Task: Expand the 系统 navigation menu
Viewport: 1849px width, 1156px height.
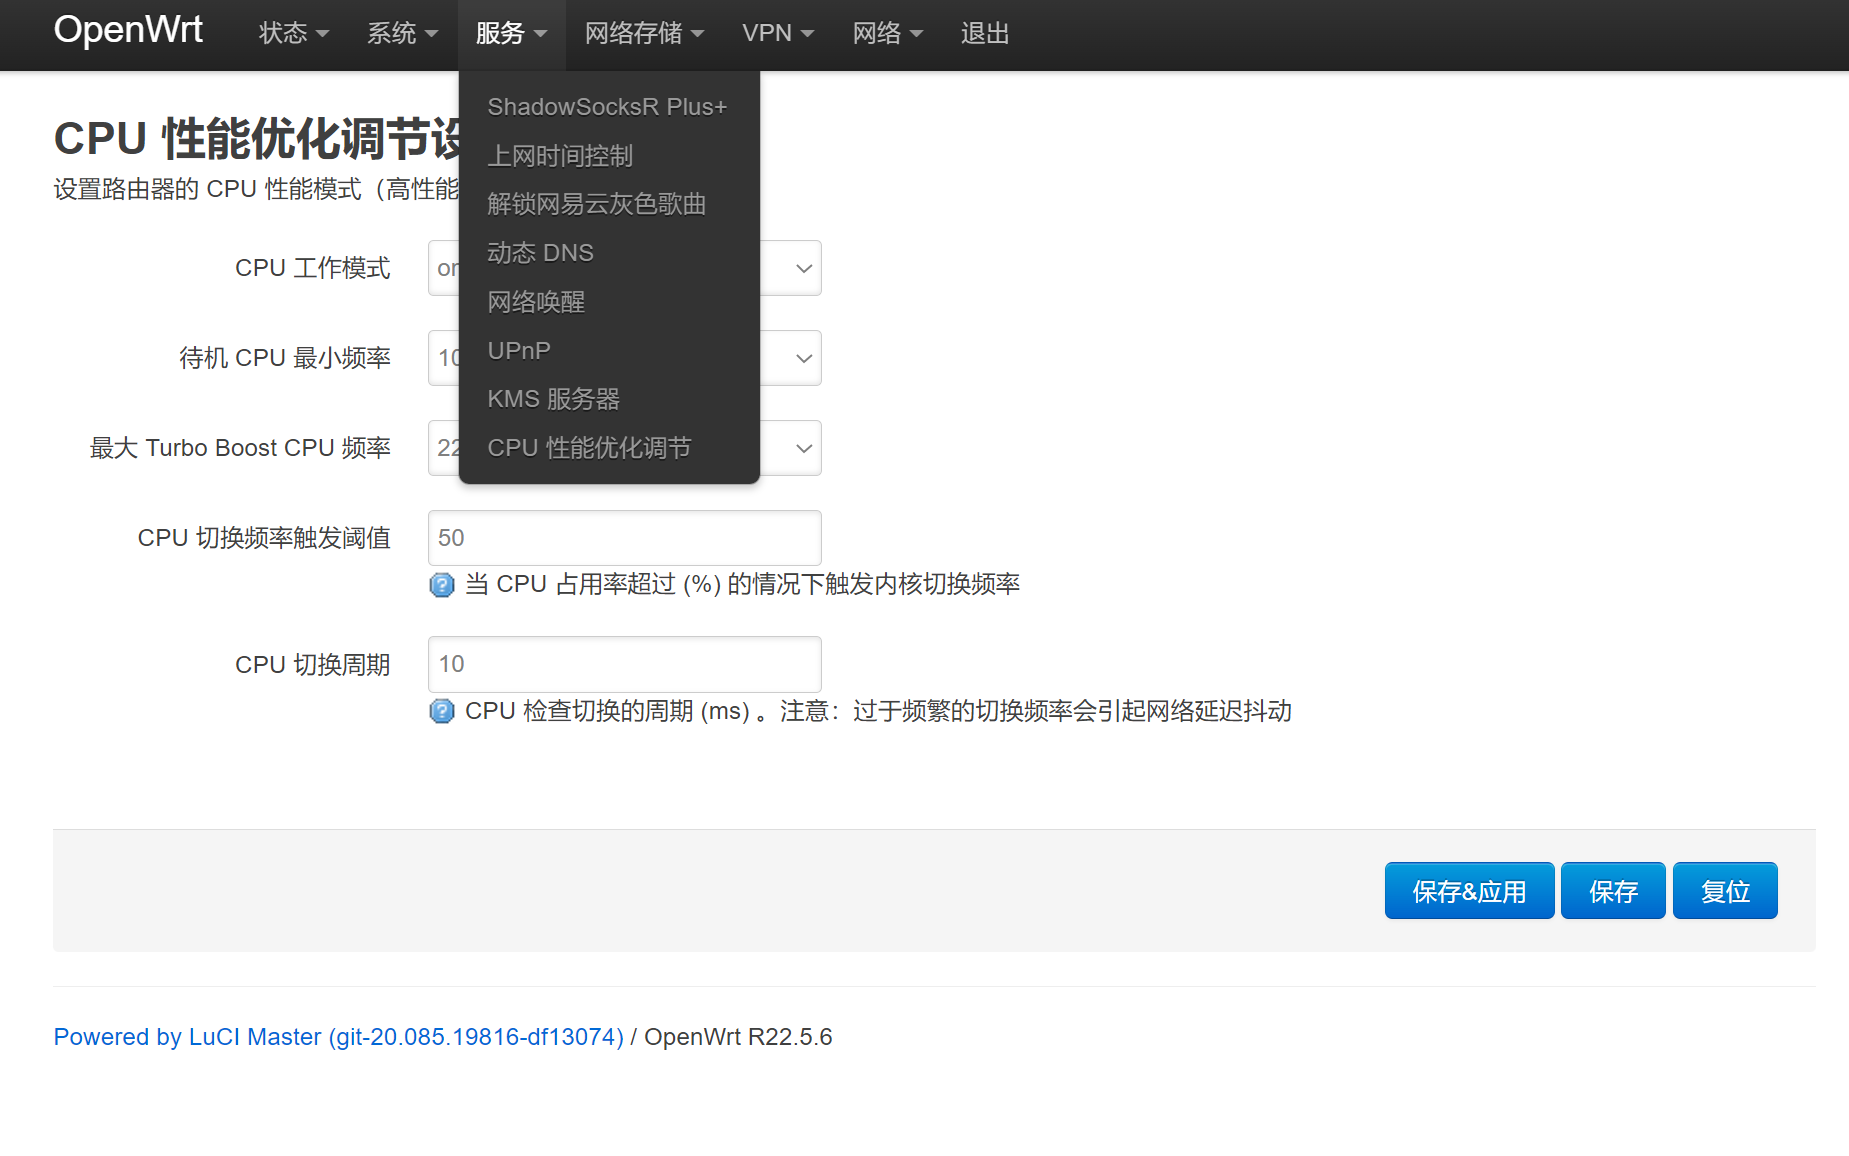Action: 402,34
